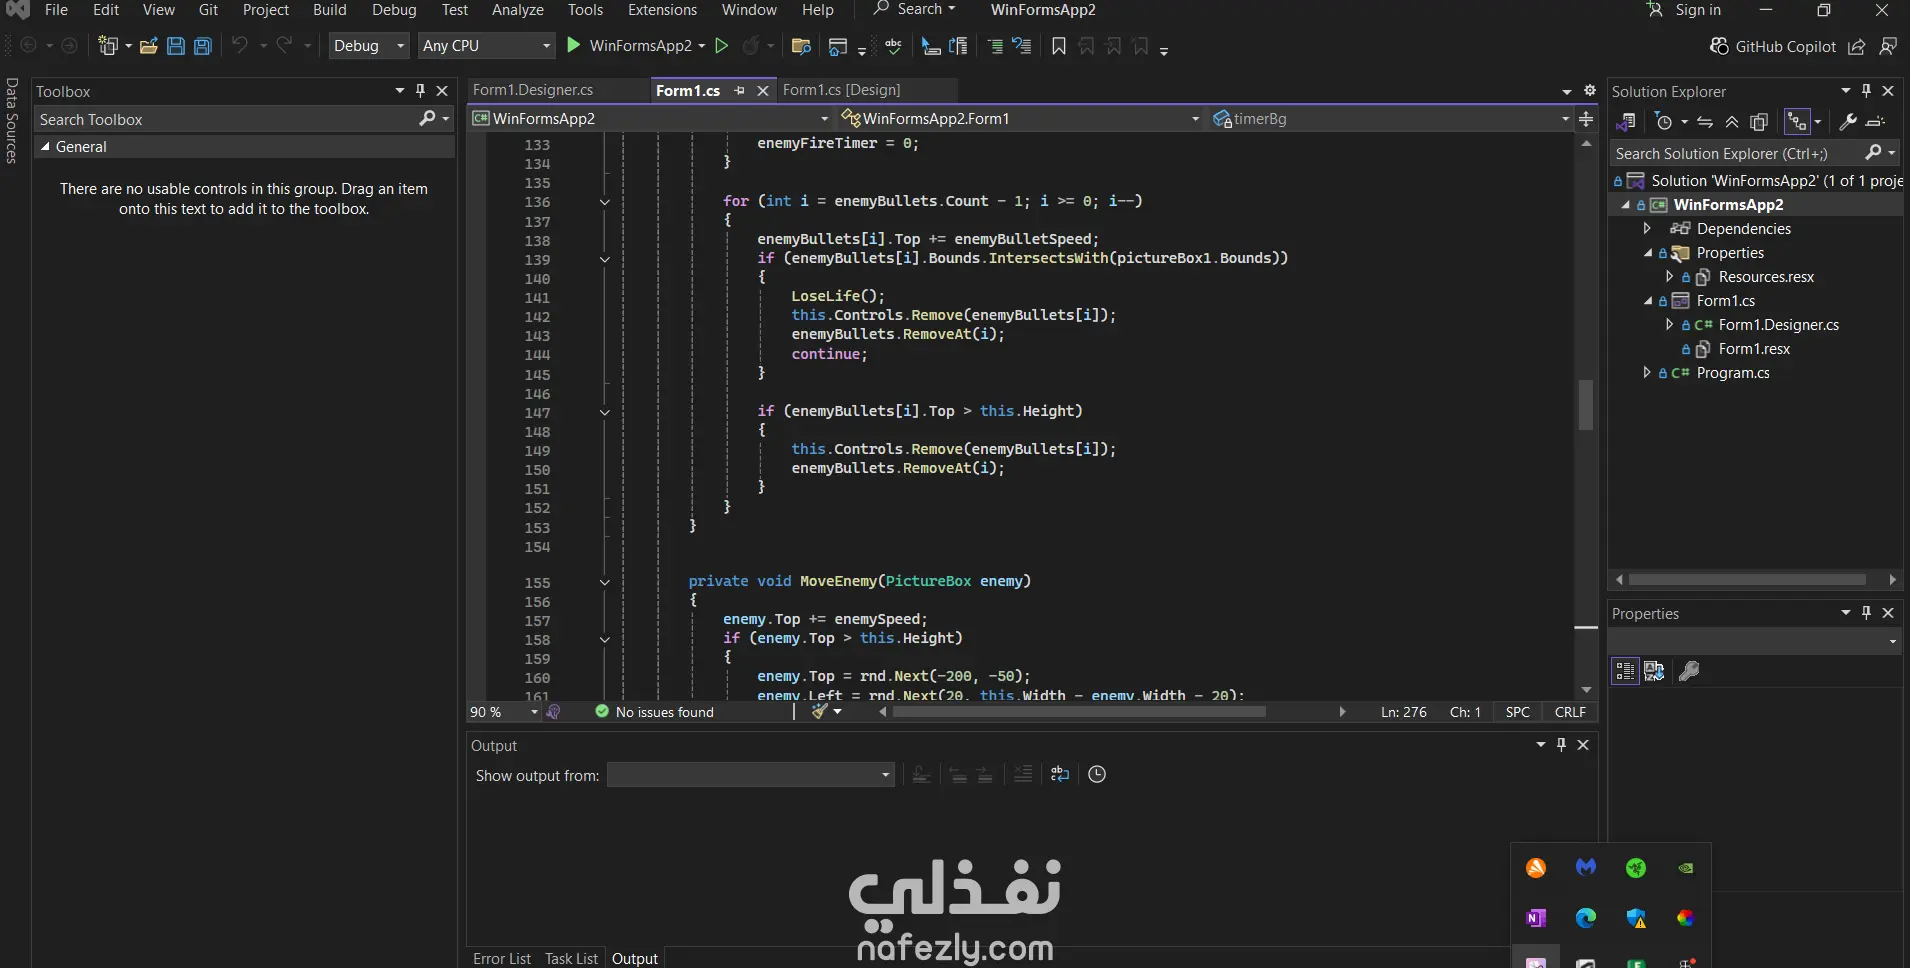Click the Start Without Debugging outline play icon

click(721, 46)
